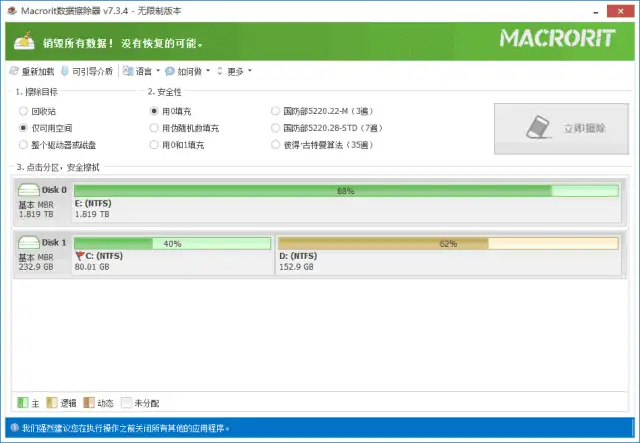Click the Macrorit app icon in title bar
640x443 pixels.
point(10,9)
